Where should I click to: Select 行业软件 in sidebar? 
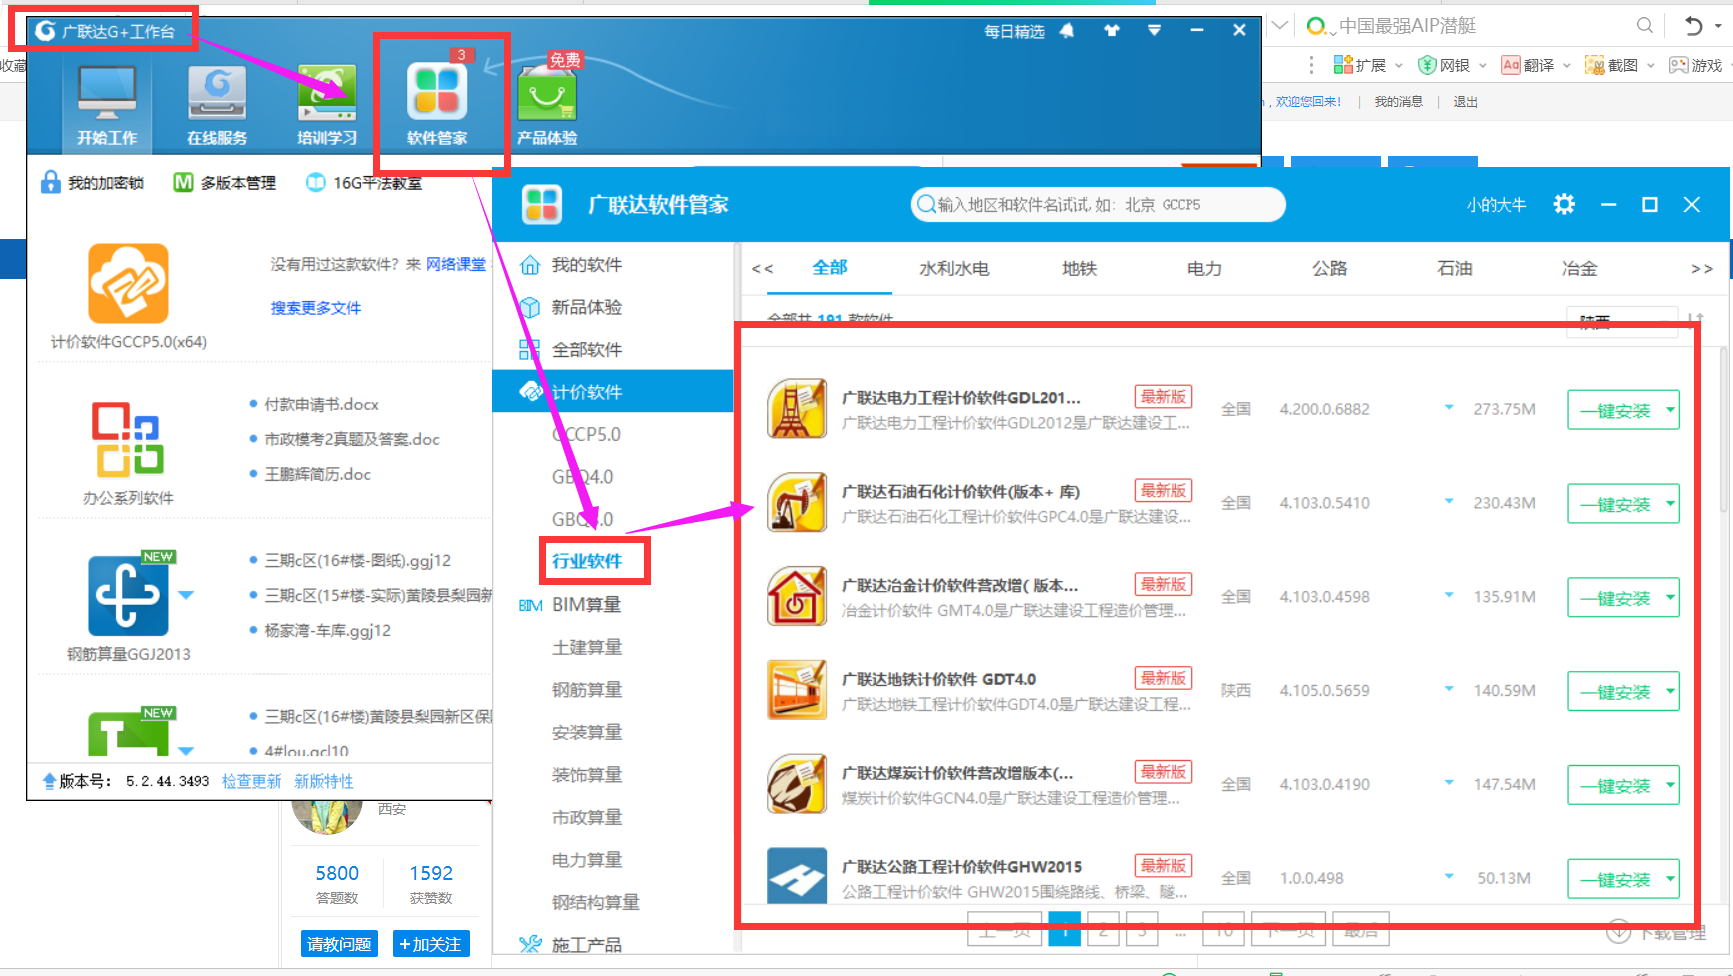coord(587,561)
